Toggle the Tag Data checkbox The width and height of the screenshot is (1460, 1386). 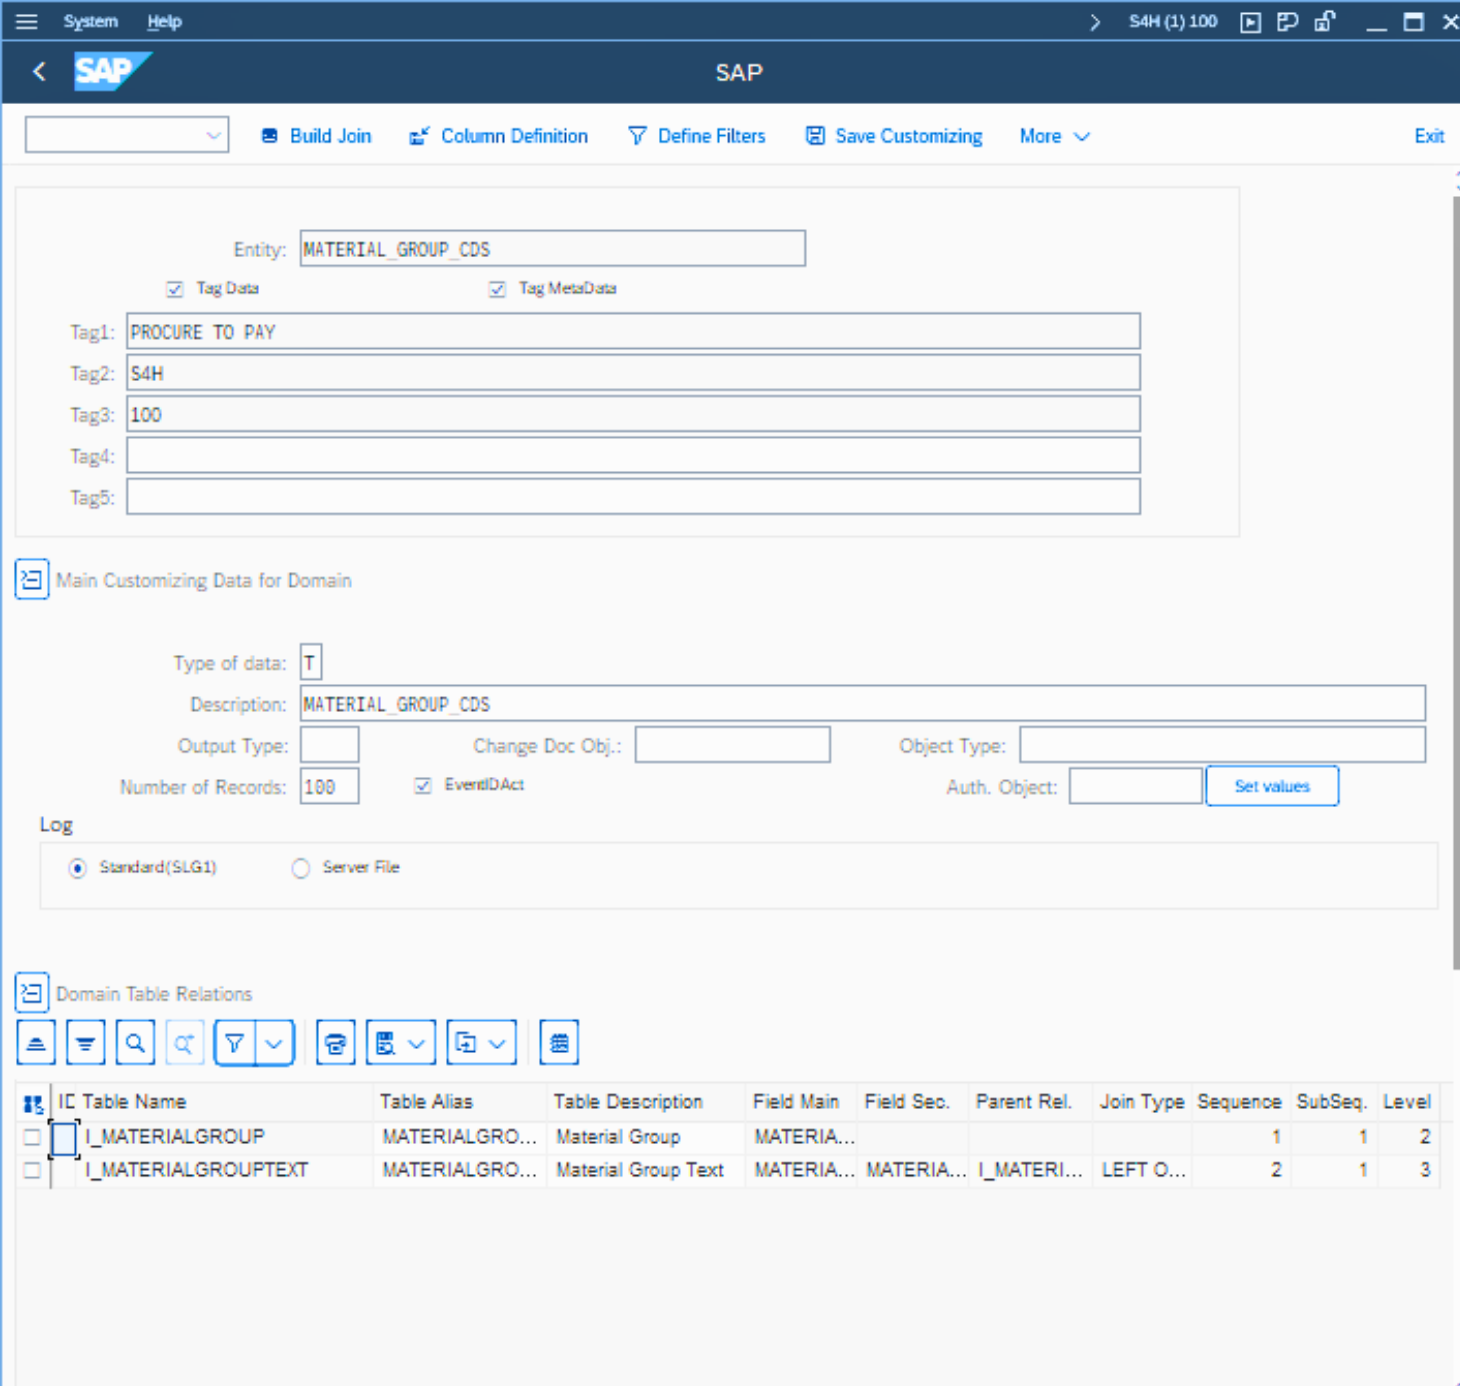point(175,289)
